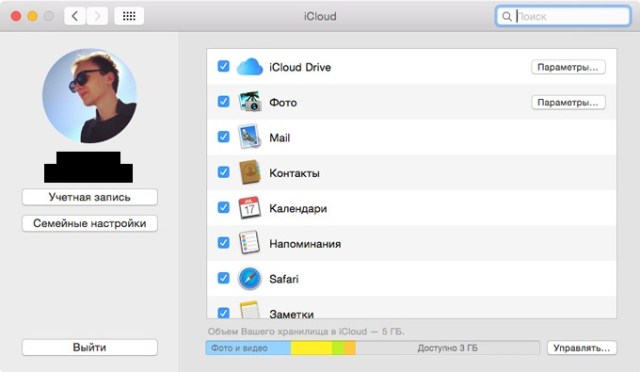Click the Доступно 3 ГБ storage area
Viewport: 640px width, 372px height.
click(447, 348)
